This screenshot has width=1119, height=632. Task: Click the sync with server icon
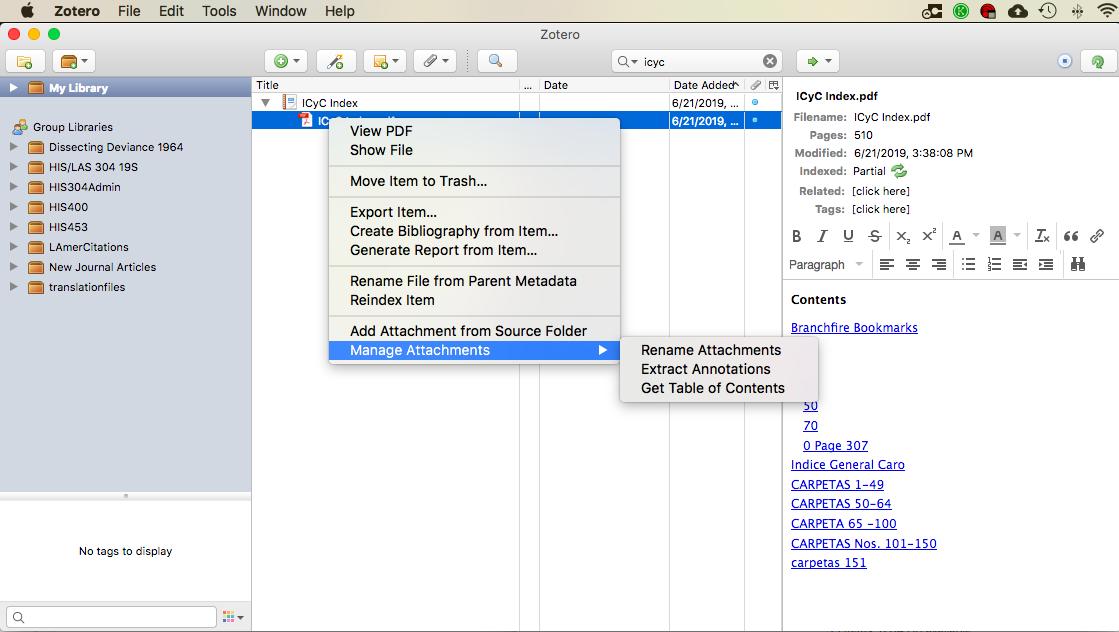(1098, 61)
